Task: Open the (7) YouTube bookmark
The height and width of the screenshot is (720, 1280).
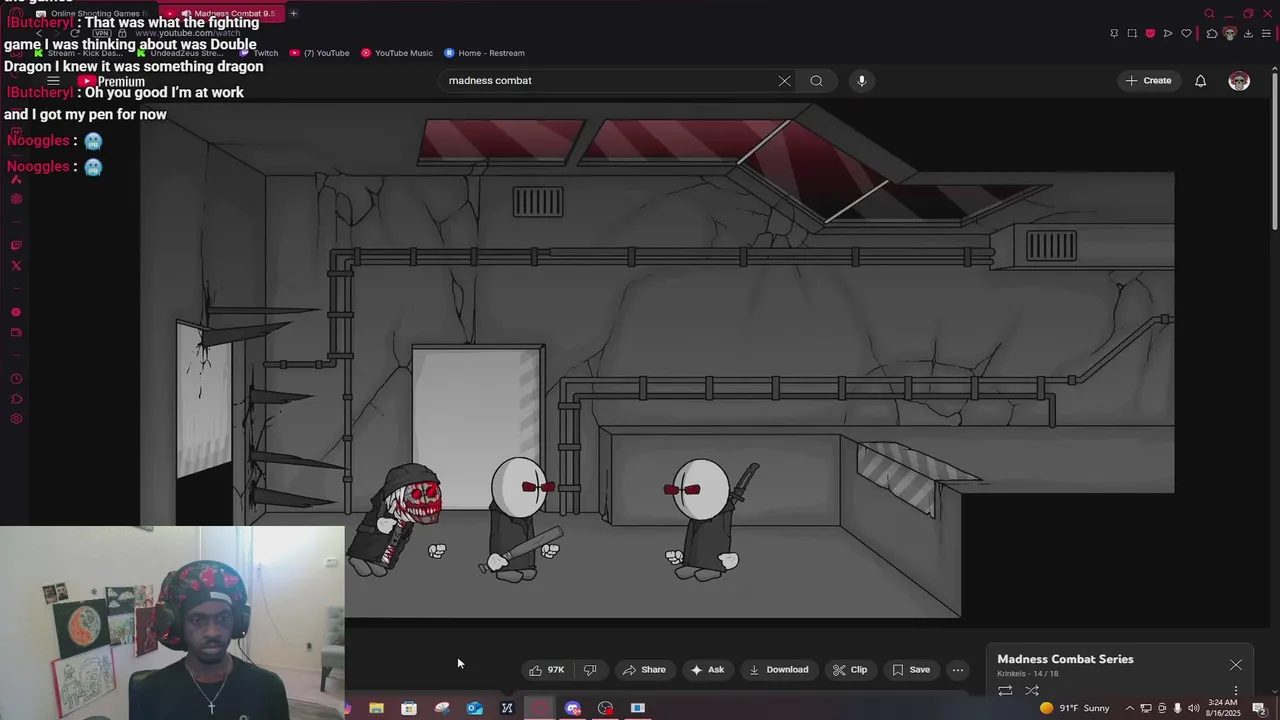Action: tap(319, 53)
